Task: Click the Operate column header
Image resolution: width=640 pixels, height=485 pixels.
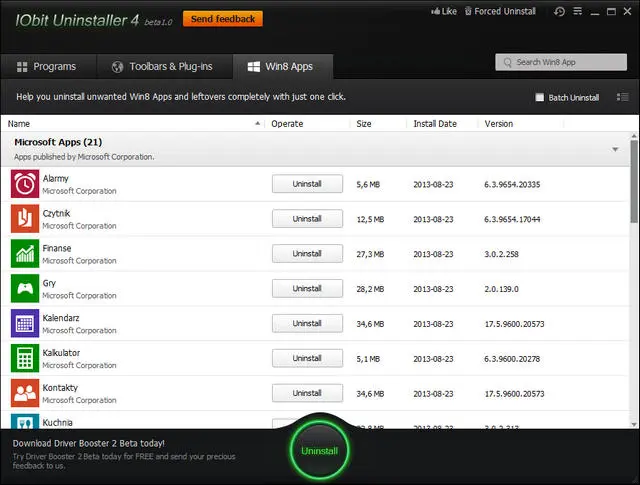Action: pyautogui.click(x=287, y=124)
